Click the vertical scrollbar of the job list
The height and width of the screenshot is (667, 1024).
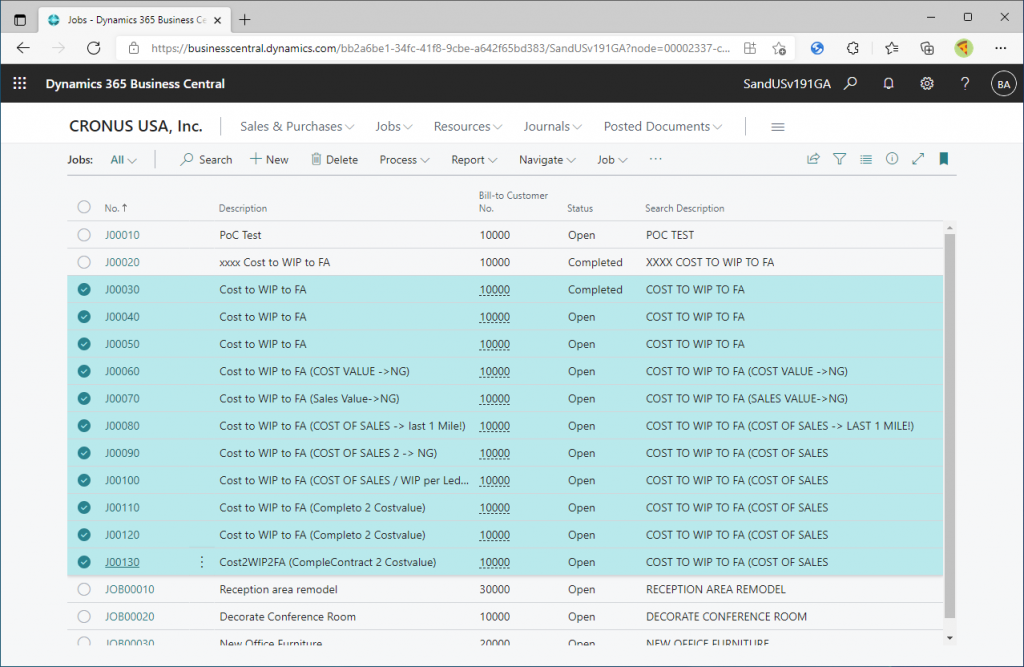[x=950, y=420]
